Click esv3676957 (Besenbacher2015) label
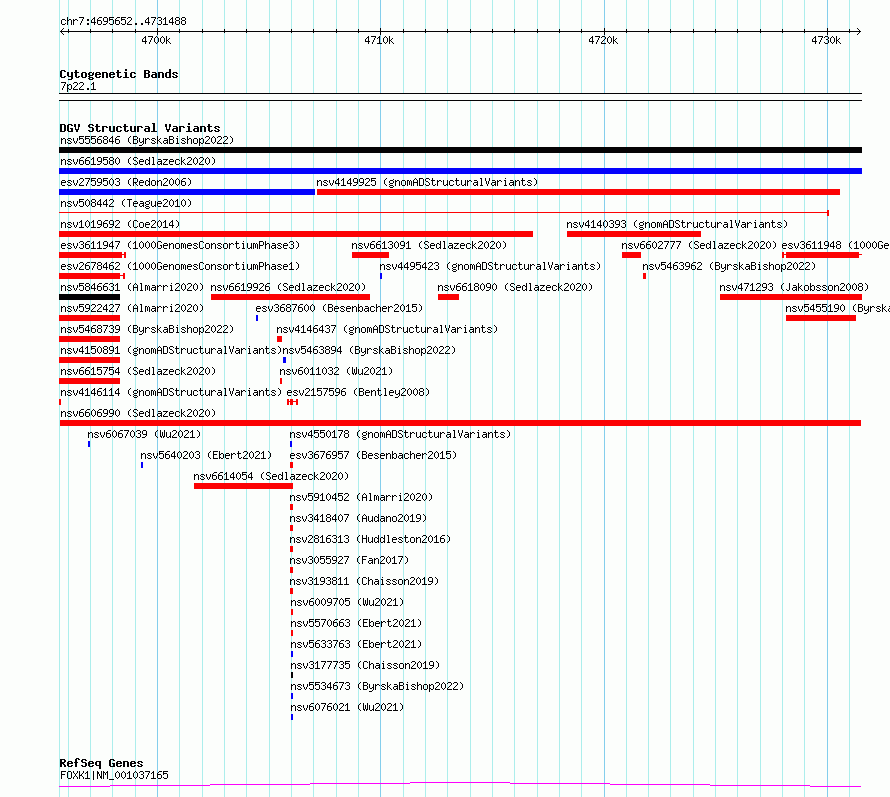This screenshot has width=890, height=797. (x=373, y=455)
